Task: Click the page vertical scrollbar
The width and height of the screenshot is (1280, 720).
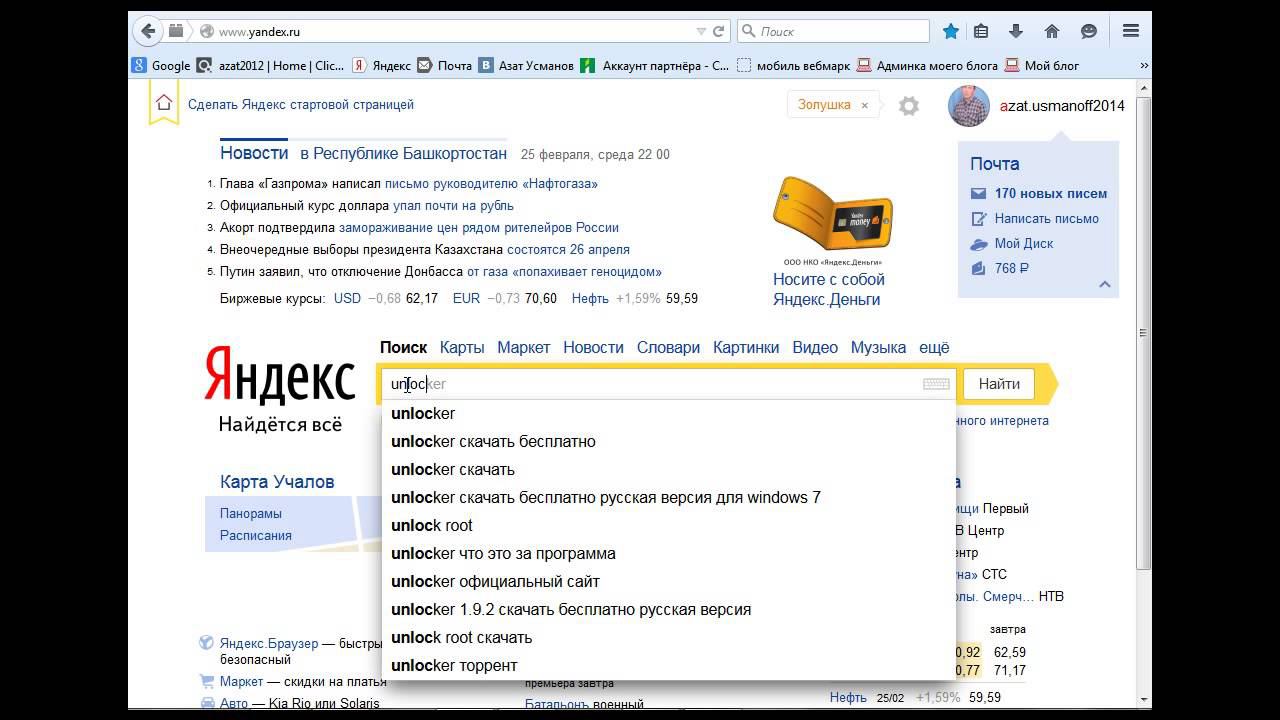Action: click(1144, 334)
